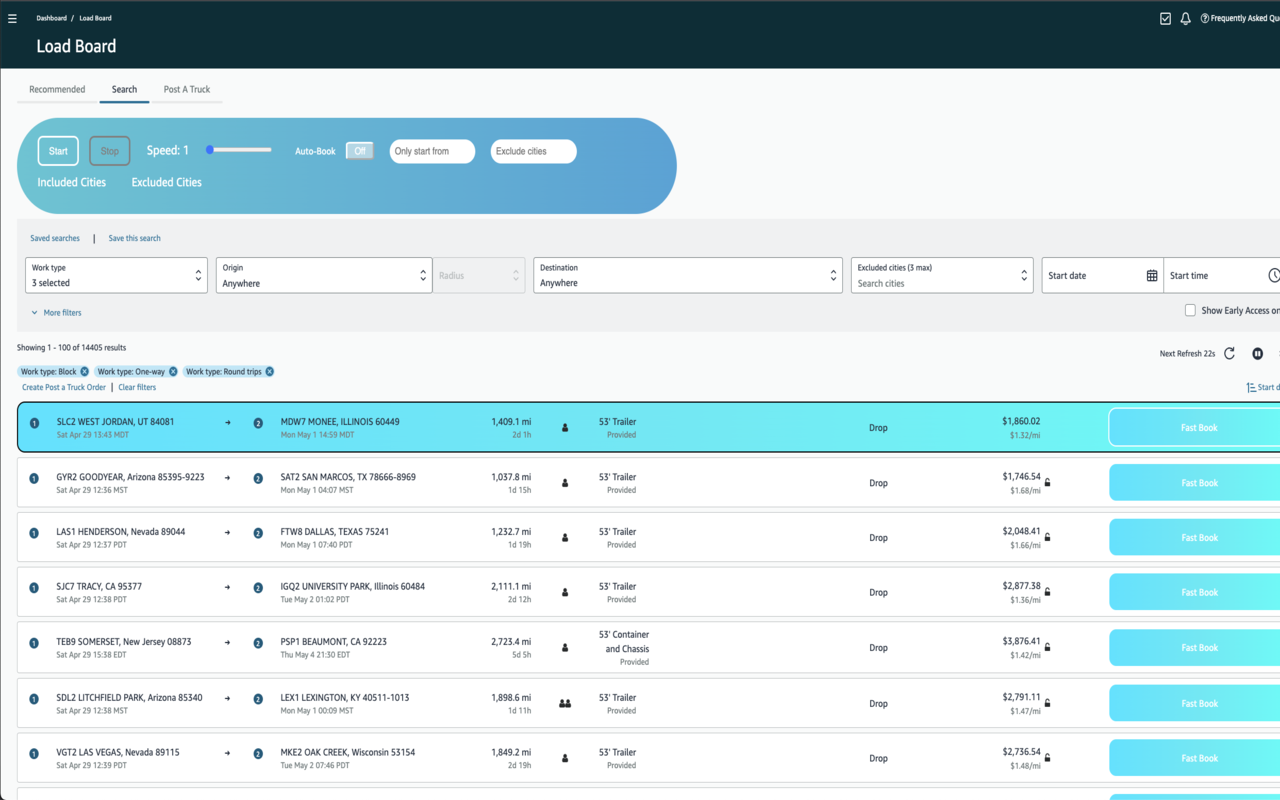This screenshot has width=1280, height=800.
Task: Open the Origin dropdown
Action: pos(324,275)
